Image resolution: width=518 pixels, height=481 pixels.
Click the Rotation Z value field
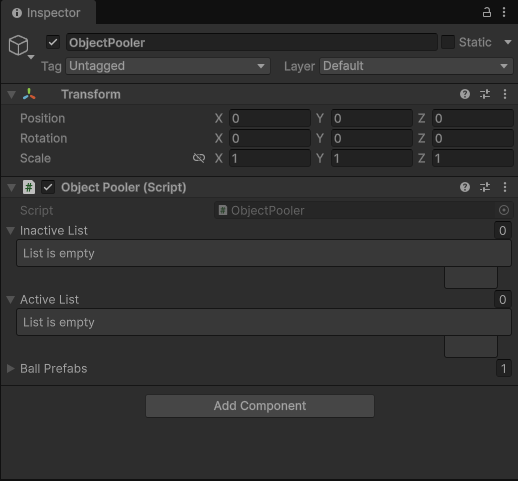coord(473,138)
